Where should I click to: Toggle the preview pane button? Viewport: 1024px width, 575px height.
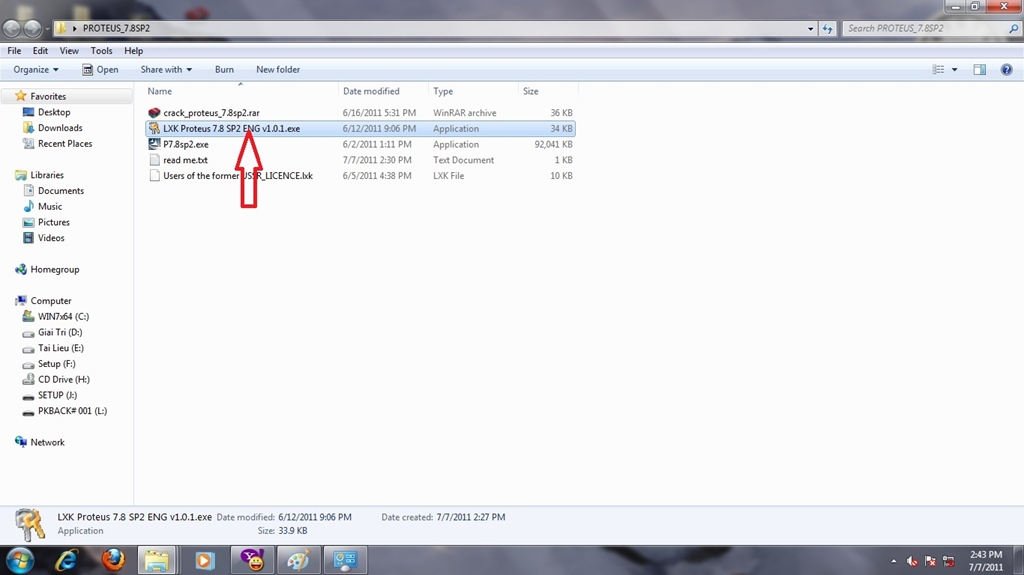tap(979, 69)
